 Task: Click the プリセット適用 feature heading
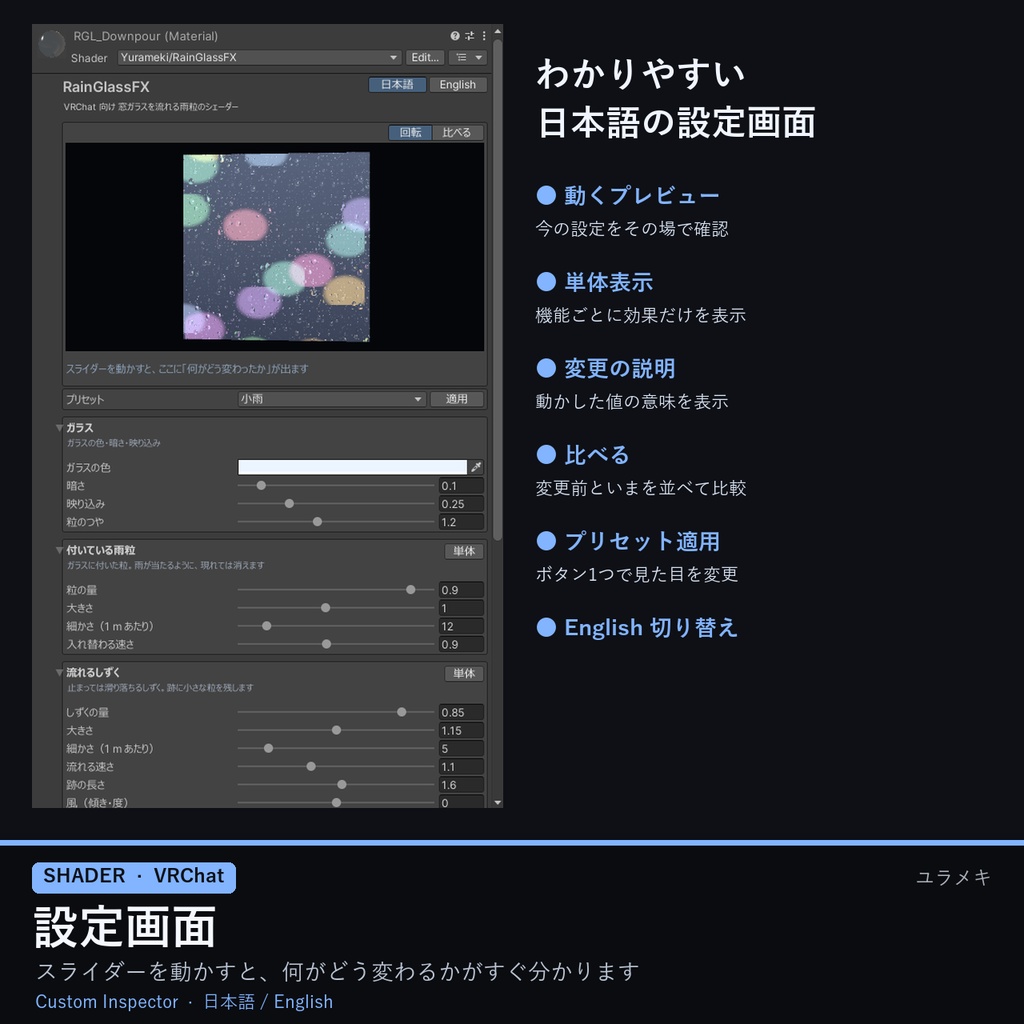coord(642,541)
